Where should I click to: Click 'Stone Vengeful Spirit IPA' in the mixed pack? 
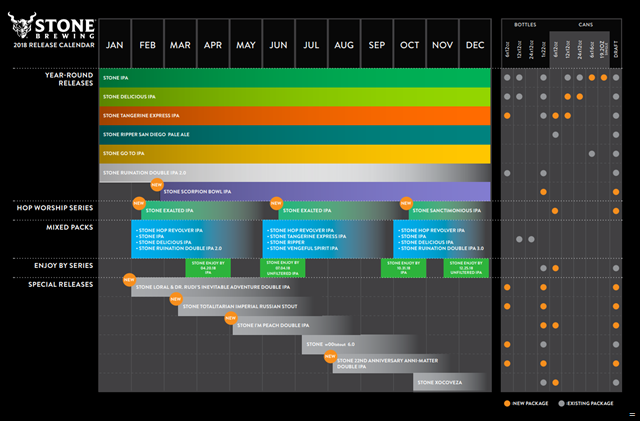(x=304, y=248)
